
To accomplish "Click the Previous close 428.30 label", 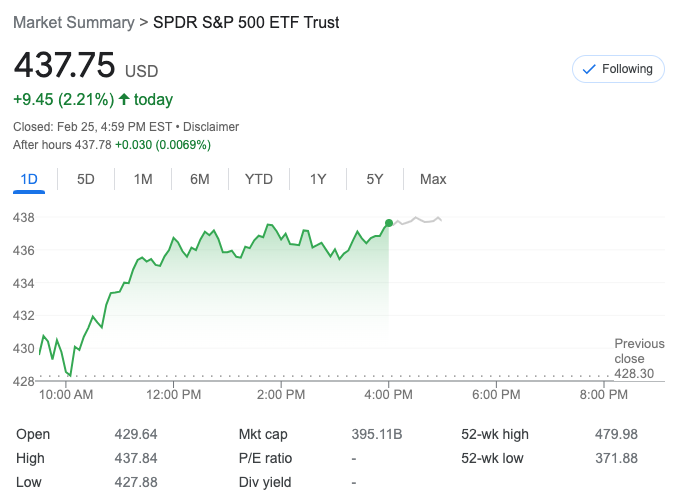I will (638, 358).
